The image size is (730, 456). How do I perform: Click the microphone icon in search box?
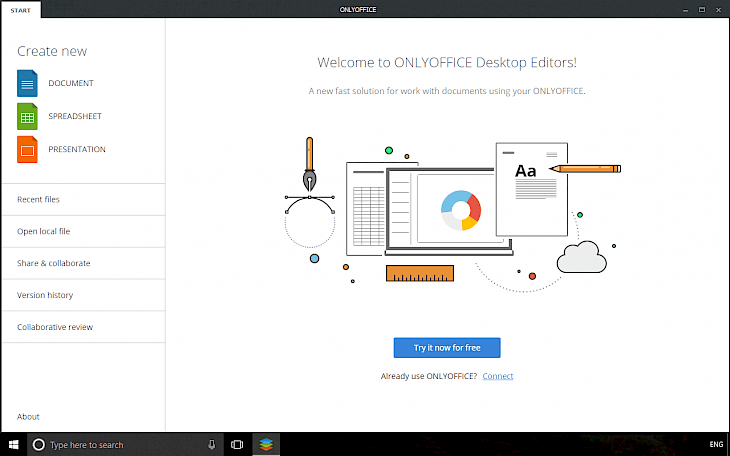(x=211, y=444)
